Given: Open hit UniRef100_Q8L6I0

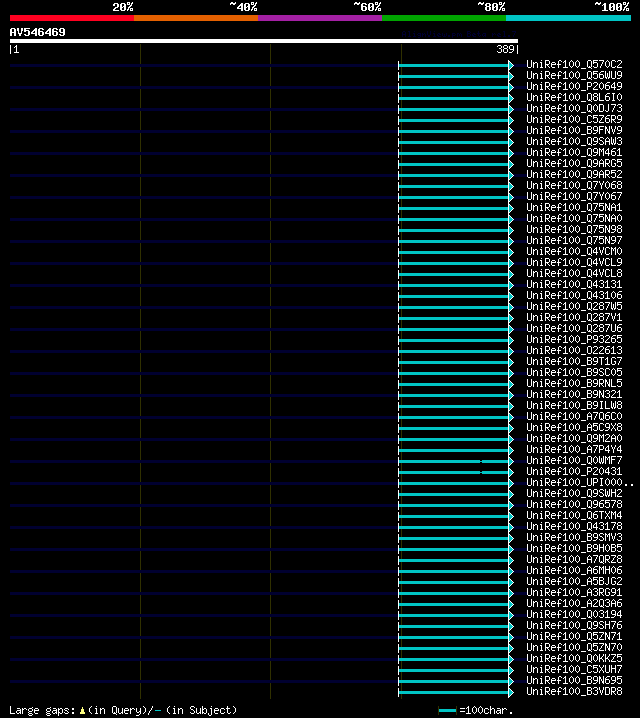Looking at the screenshot, I should tap(574, 98).
